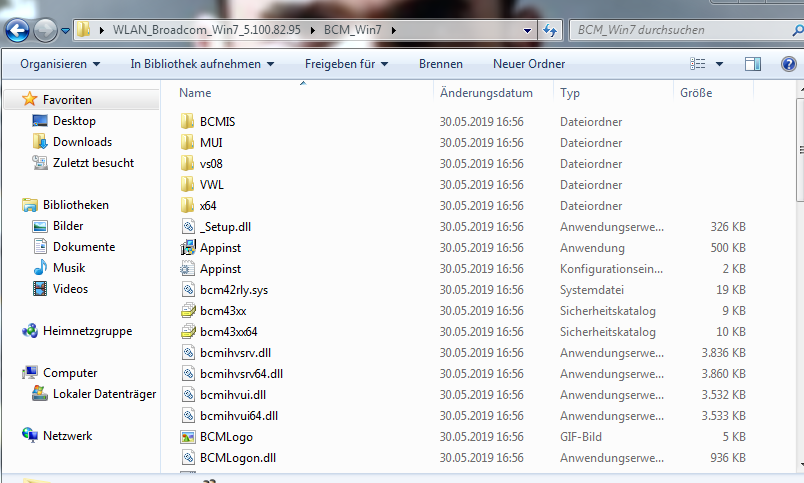The height and width of the screenshot is (483, 804).
Task: Open recent pages dropdown beside navigation arrows
Action: coord(65,31)
